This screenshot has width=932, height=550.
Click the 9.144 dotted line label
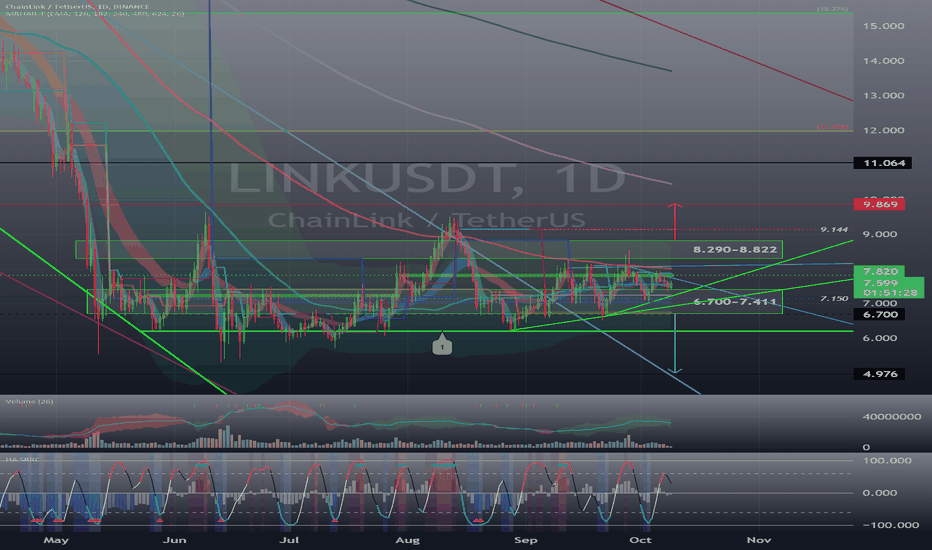click(834, 230)
